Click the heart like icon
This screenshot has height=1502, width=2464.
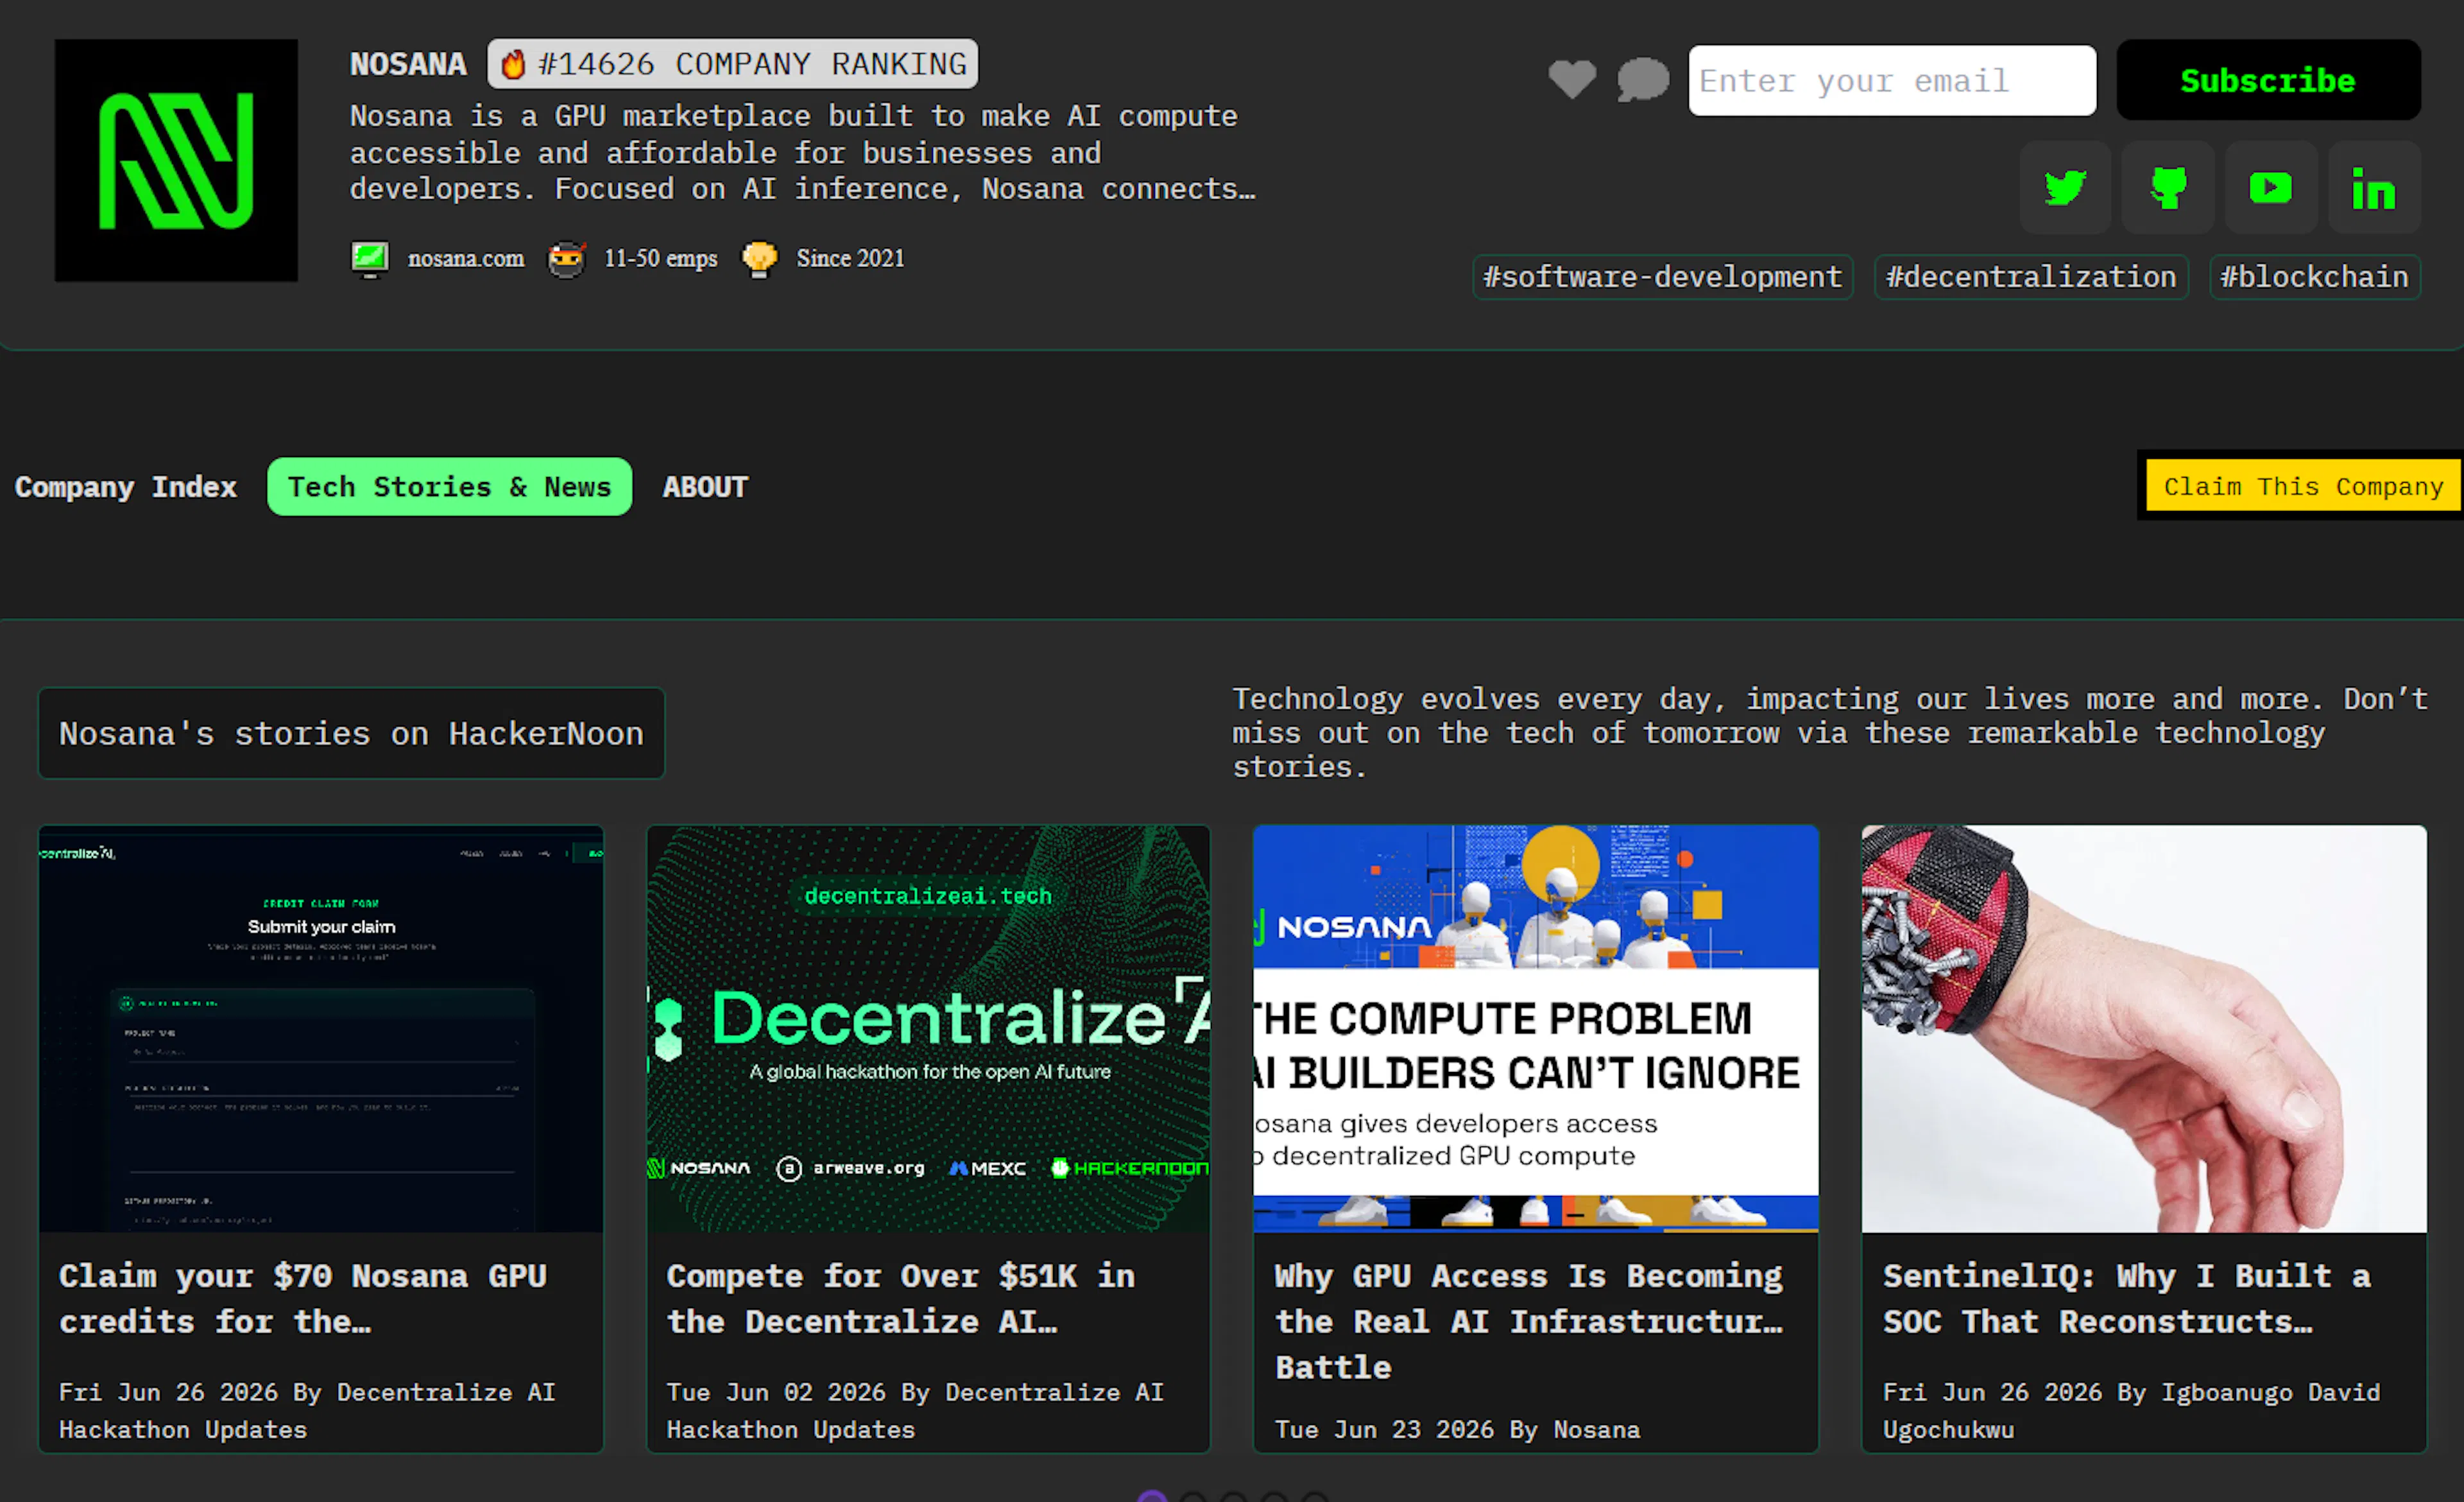click(x=1572, y=80)
